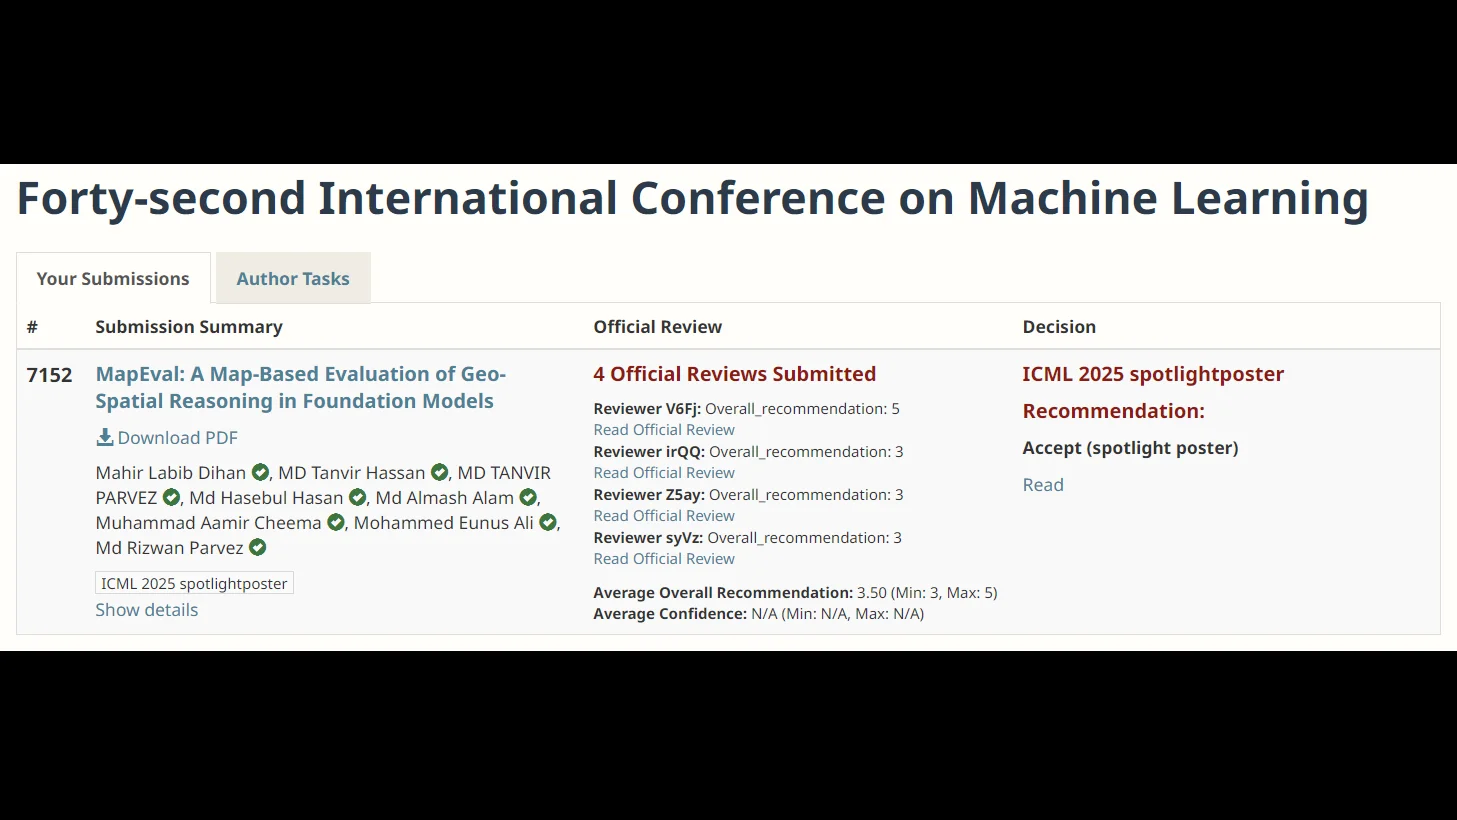This screenshot has width=1457, height=820.
Task: Open the Read link under Decision
Action: 1043,485
